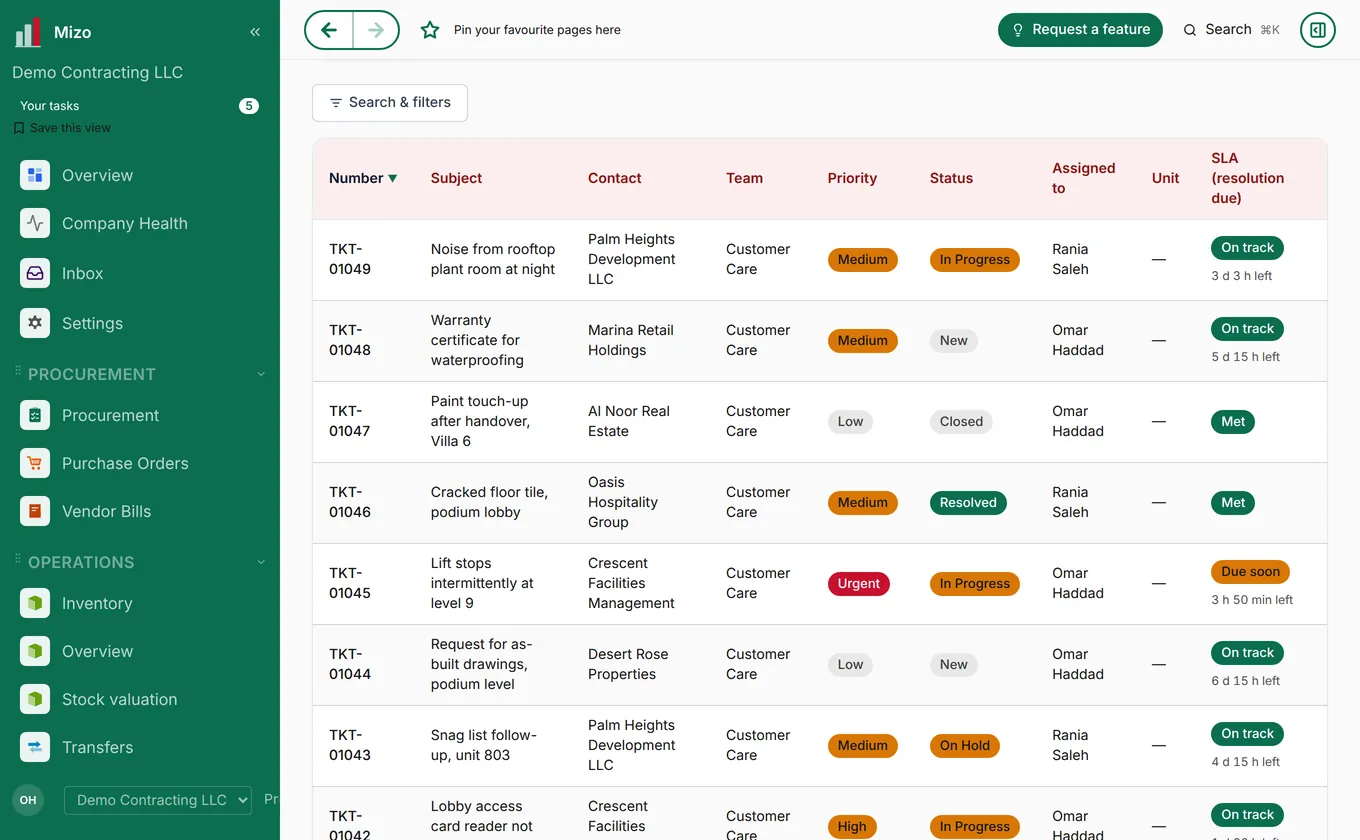Click the Status column header
The image size is (1360, 840).
951,178
